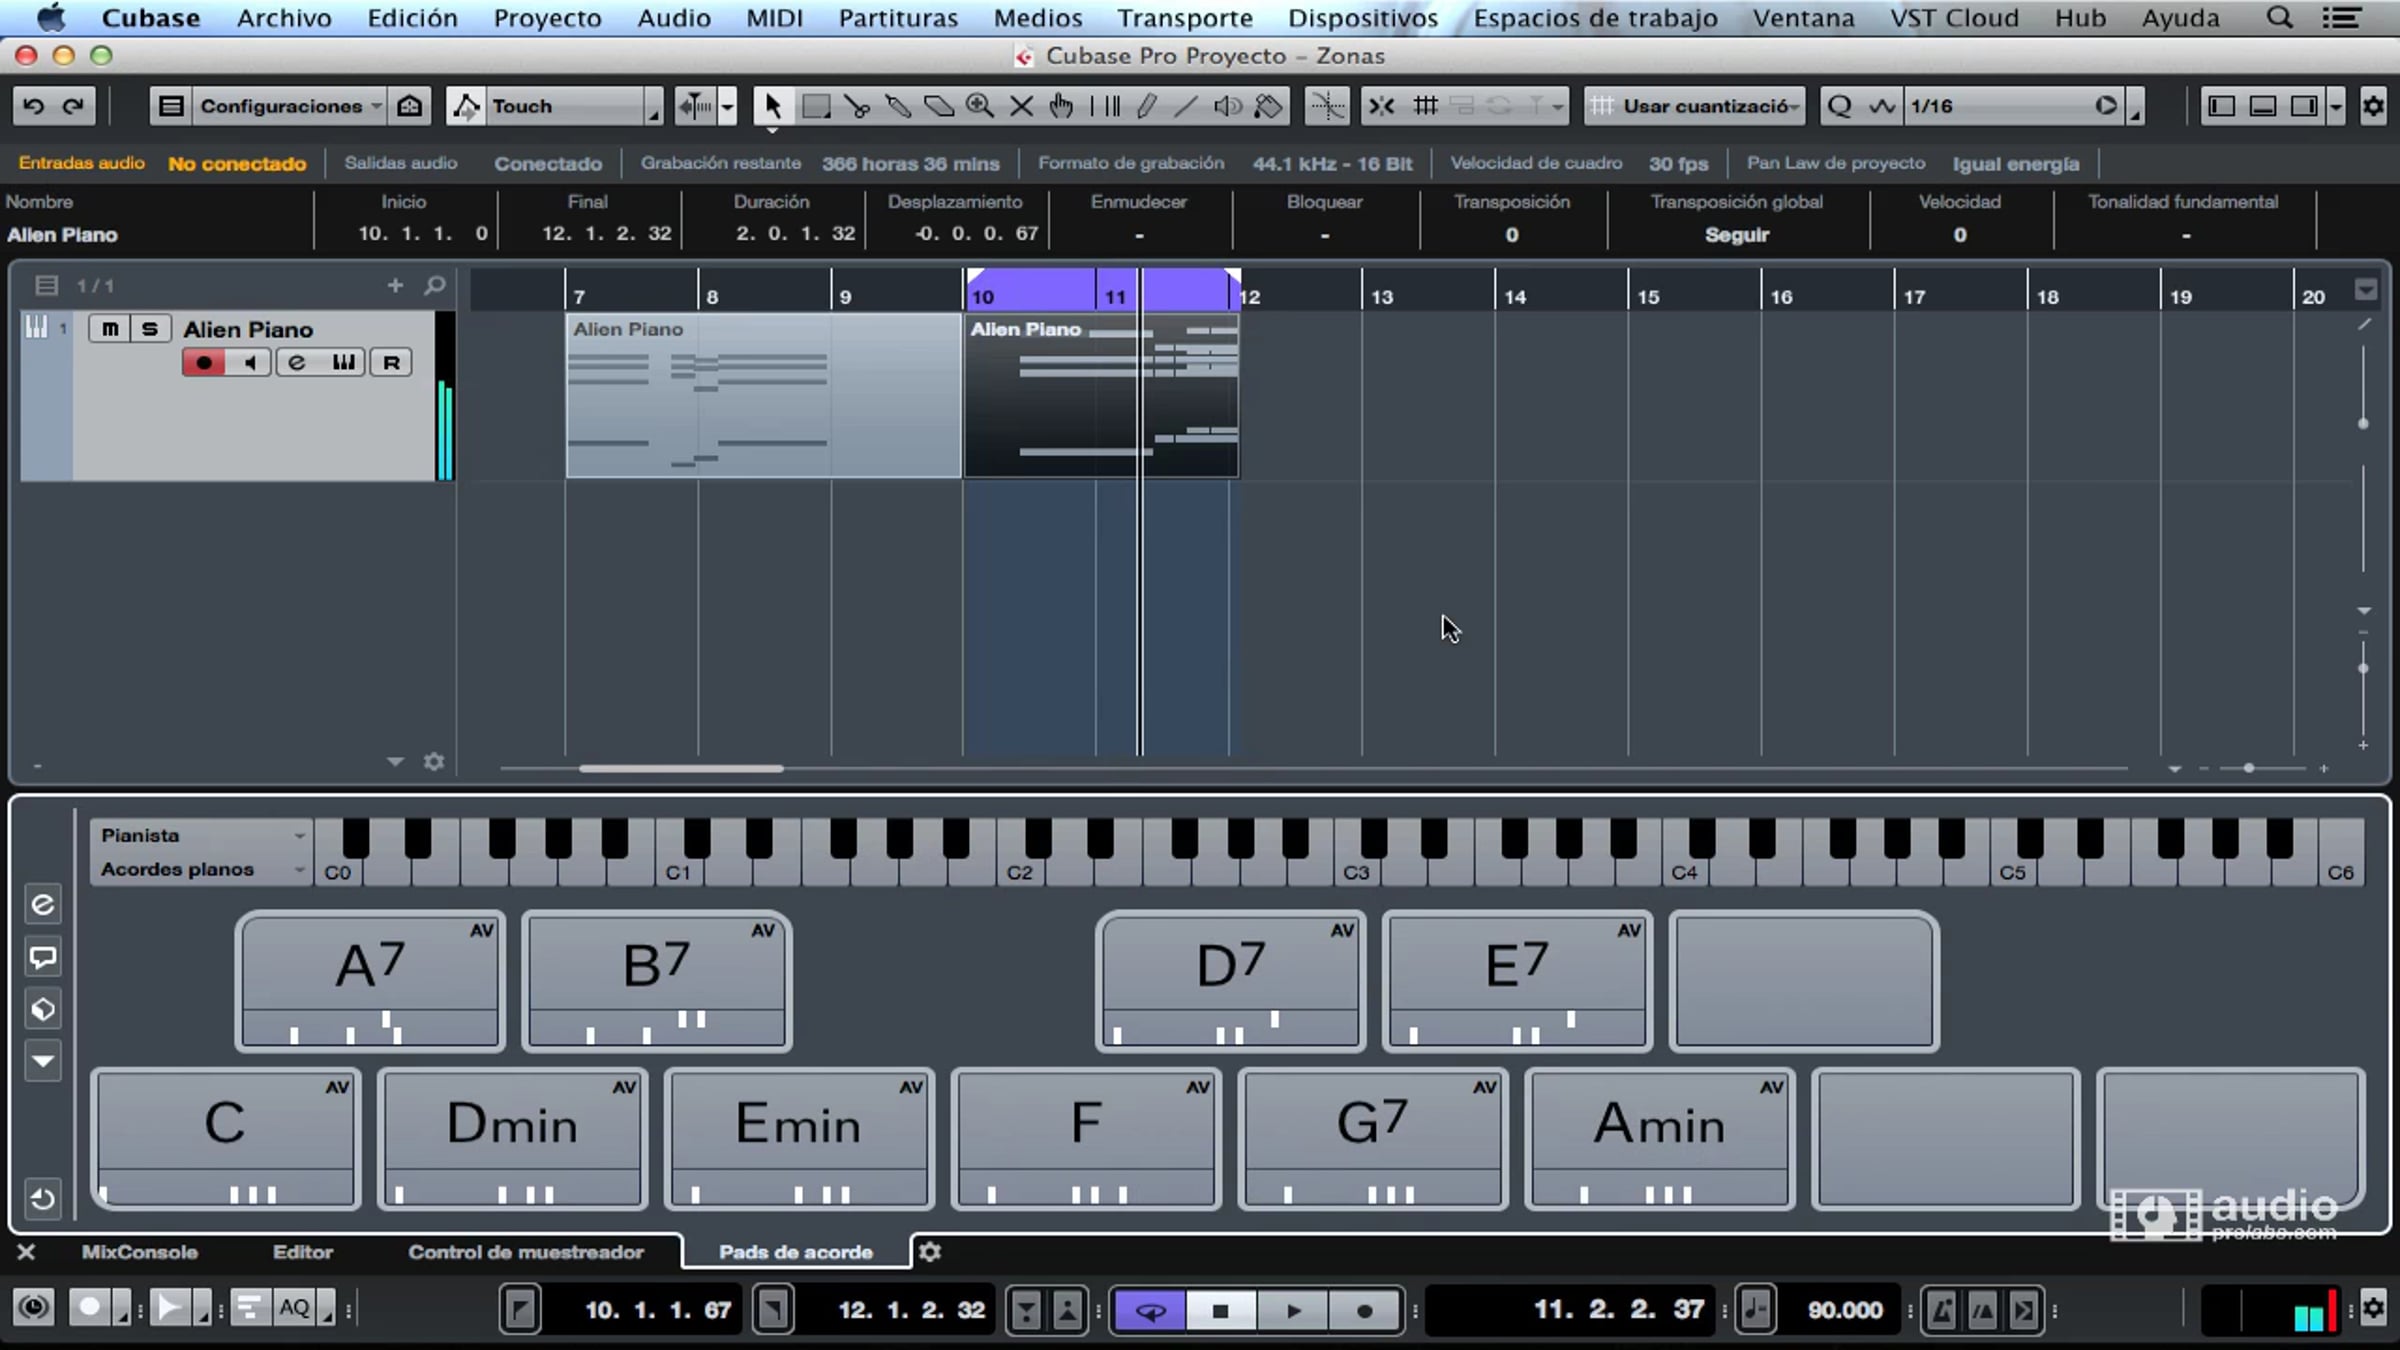Screen dimensions: 2400x1350
Task: Select the Mute X tool
Action: 1021,106
